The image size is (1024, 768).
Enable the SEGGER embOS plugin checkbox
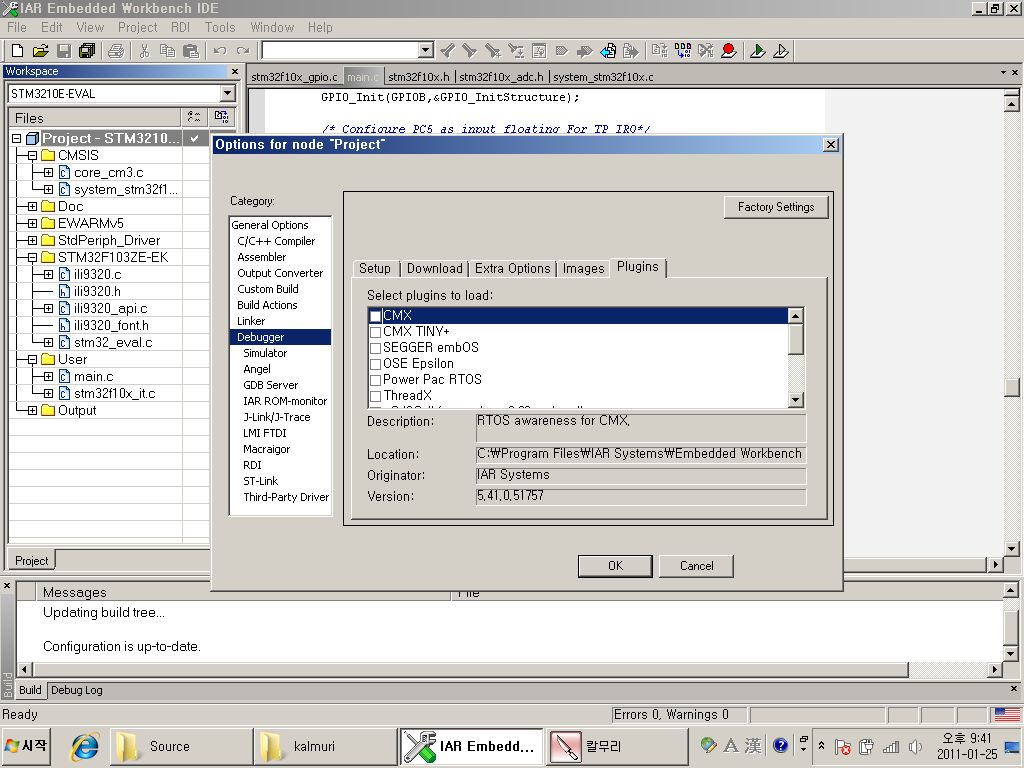(376, 348)
